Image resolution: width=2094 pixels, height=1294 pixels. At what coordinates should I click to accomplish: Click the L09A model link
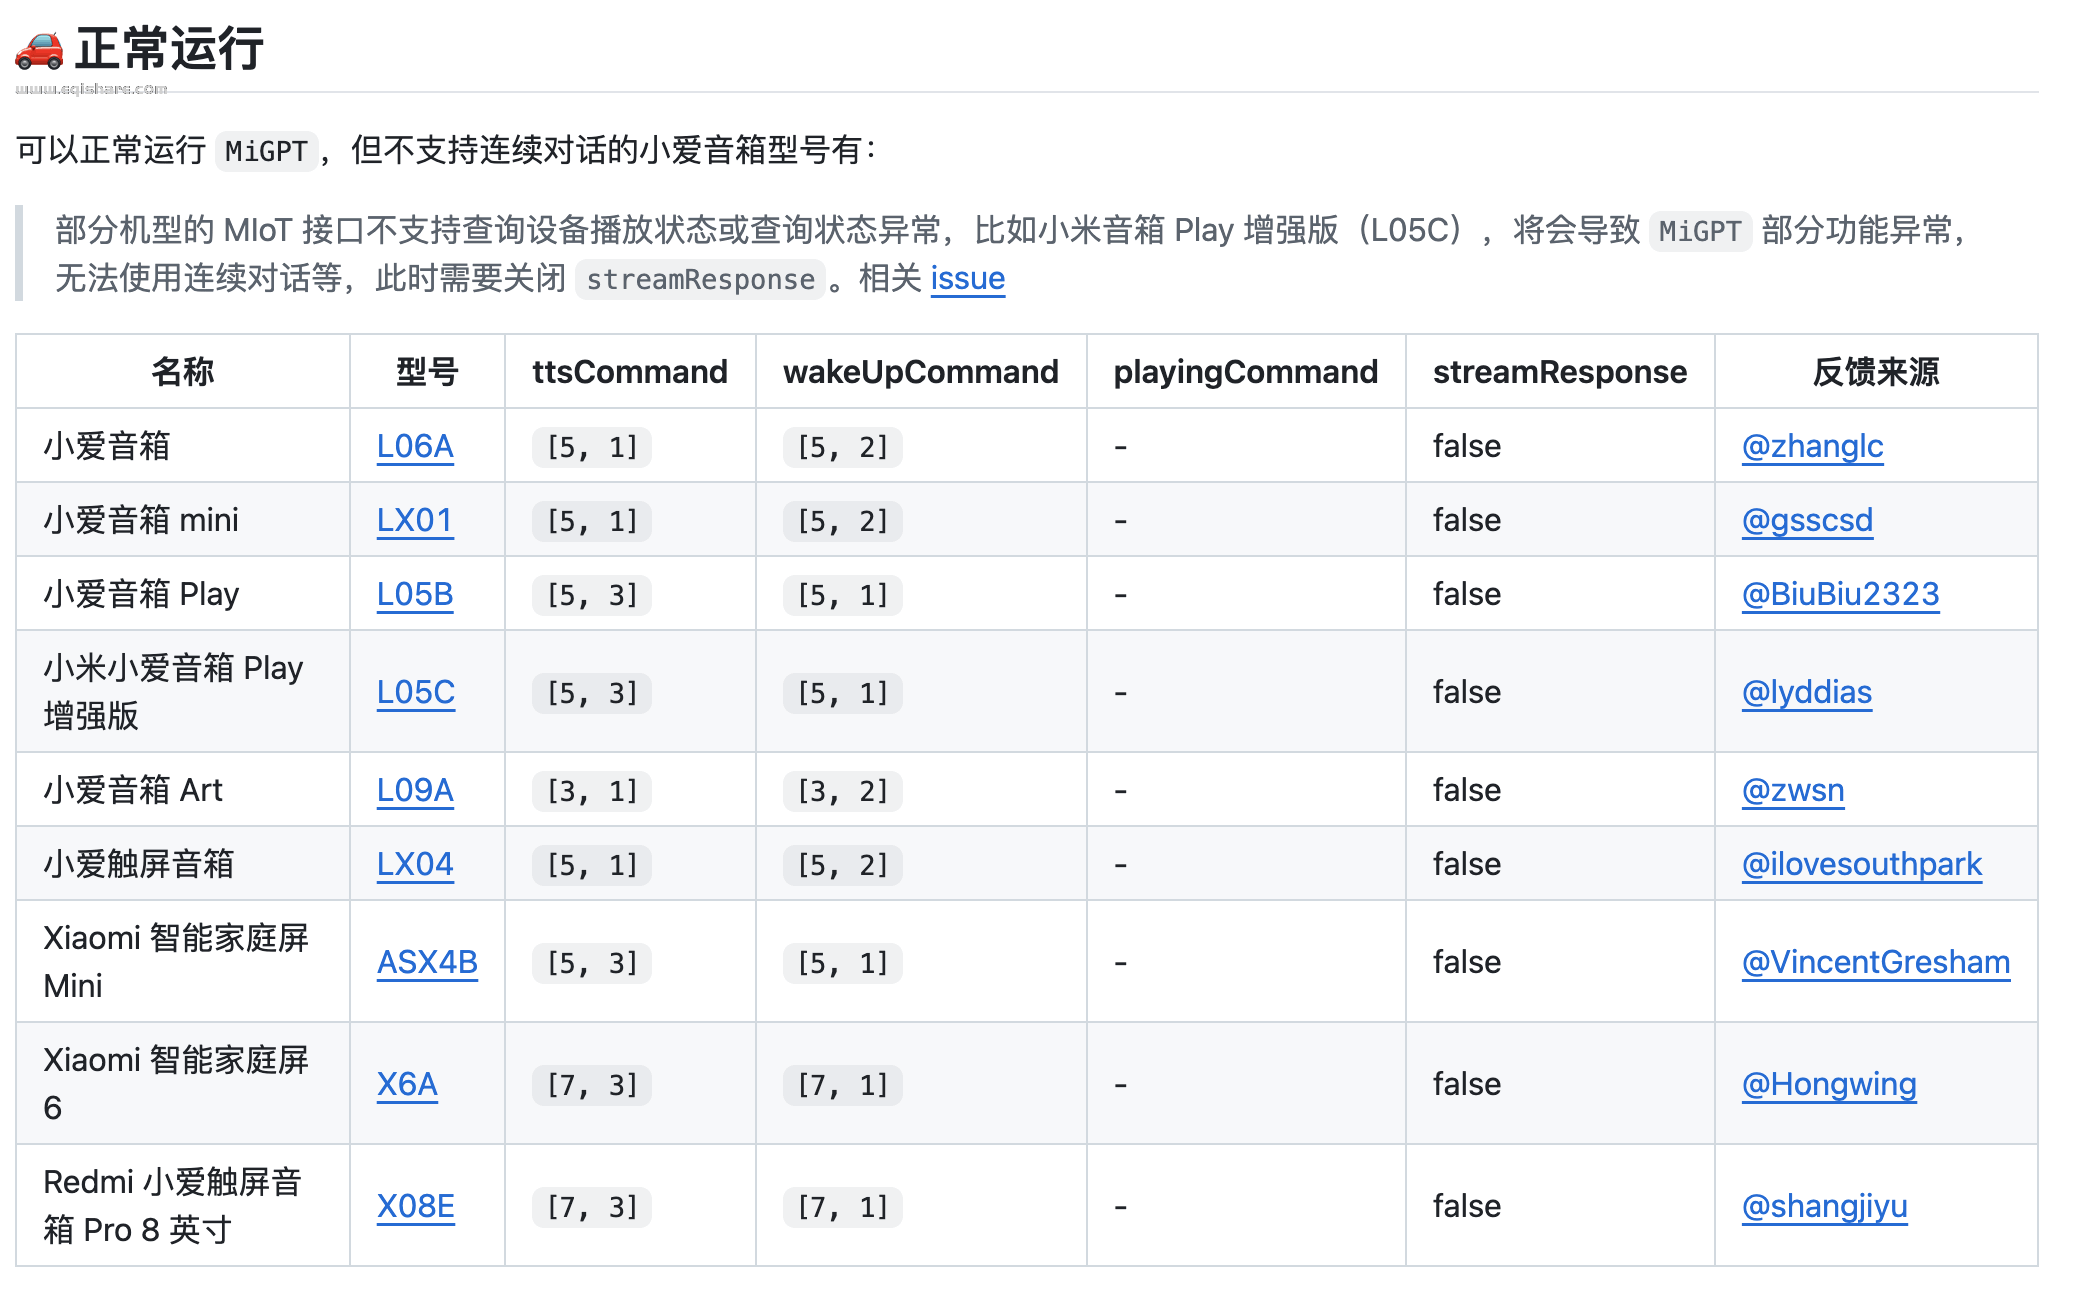415,790
